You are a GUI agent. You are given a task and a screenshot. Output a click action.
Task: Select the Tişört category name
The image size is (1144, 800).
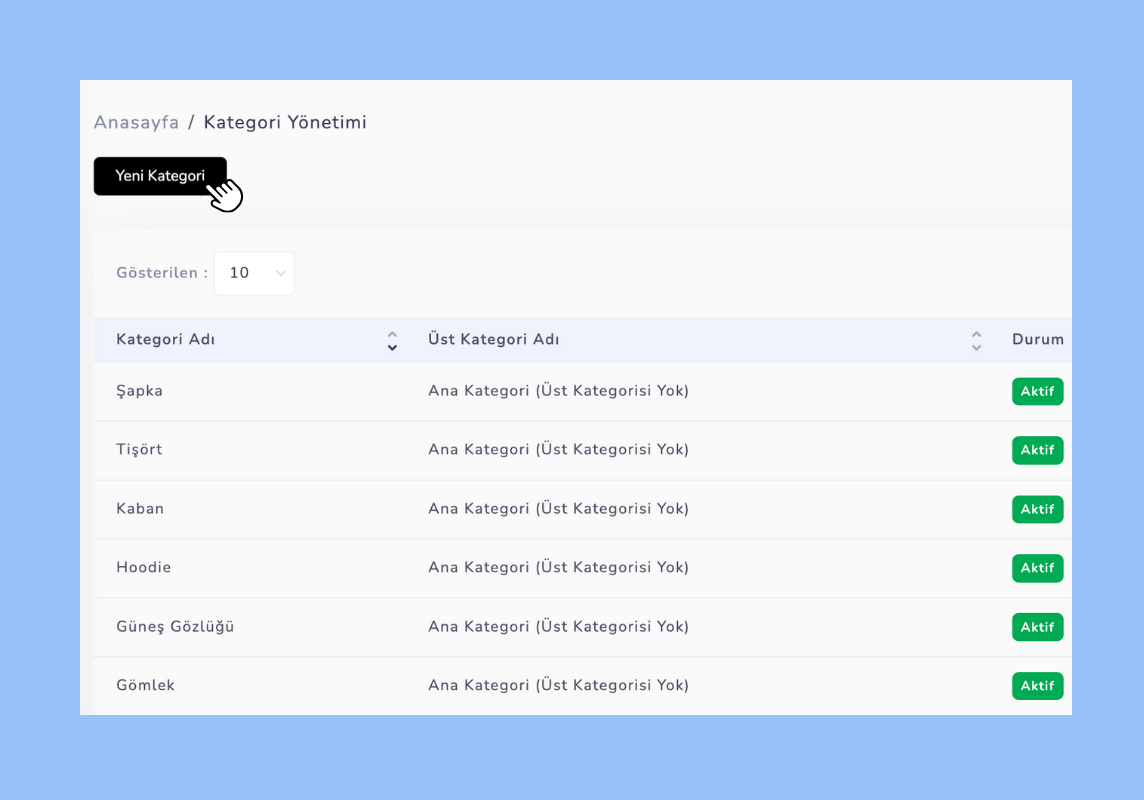coord(139,450)
